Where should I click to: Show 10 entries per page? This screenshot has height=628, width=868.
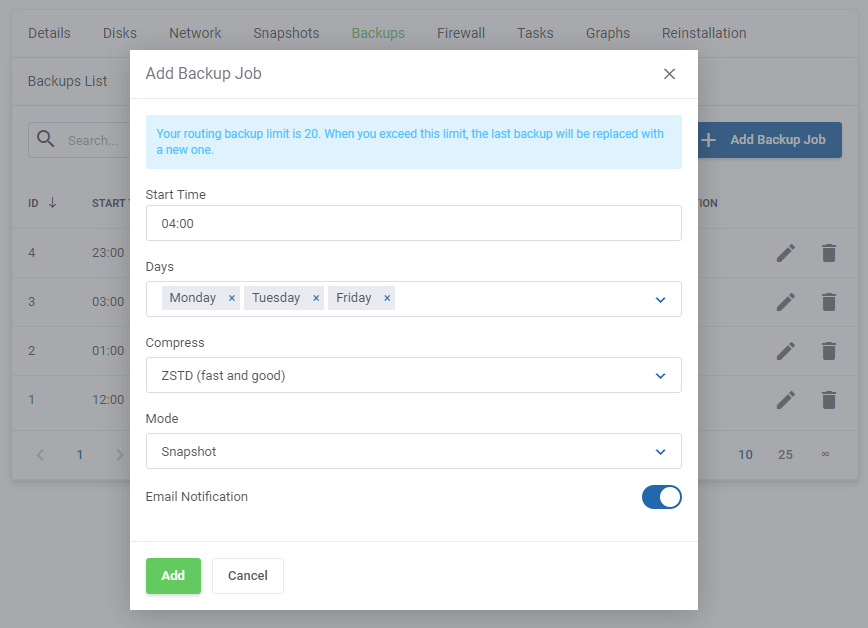coord(745,455)
